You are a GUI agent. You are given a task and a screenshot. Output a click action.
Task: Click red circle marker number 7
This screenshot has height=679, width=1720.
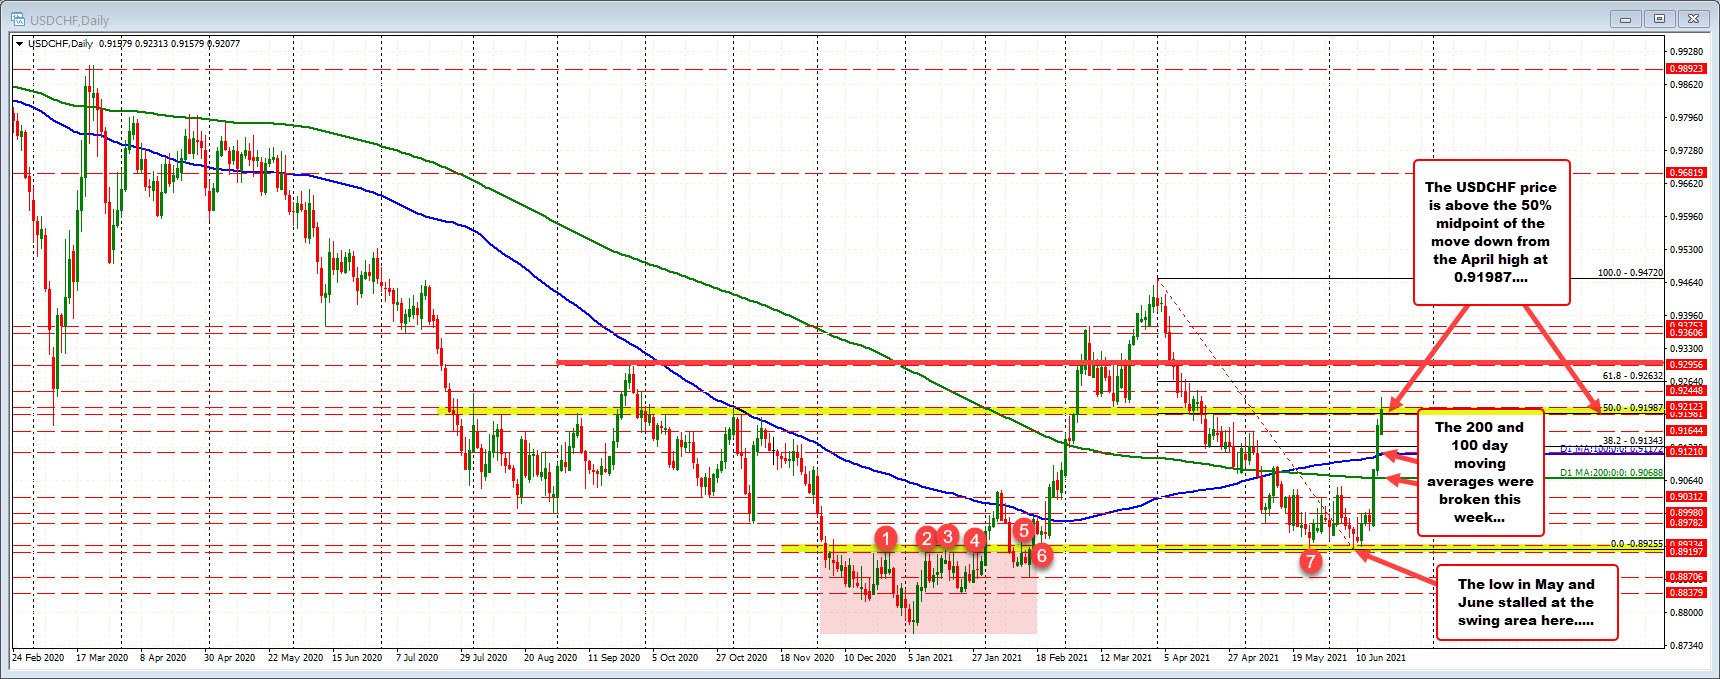1310,561
